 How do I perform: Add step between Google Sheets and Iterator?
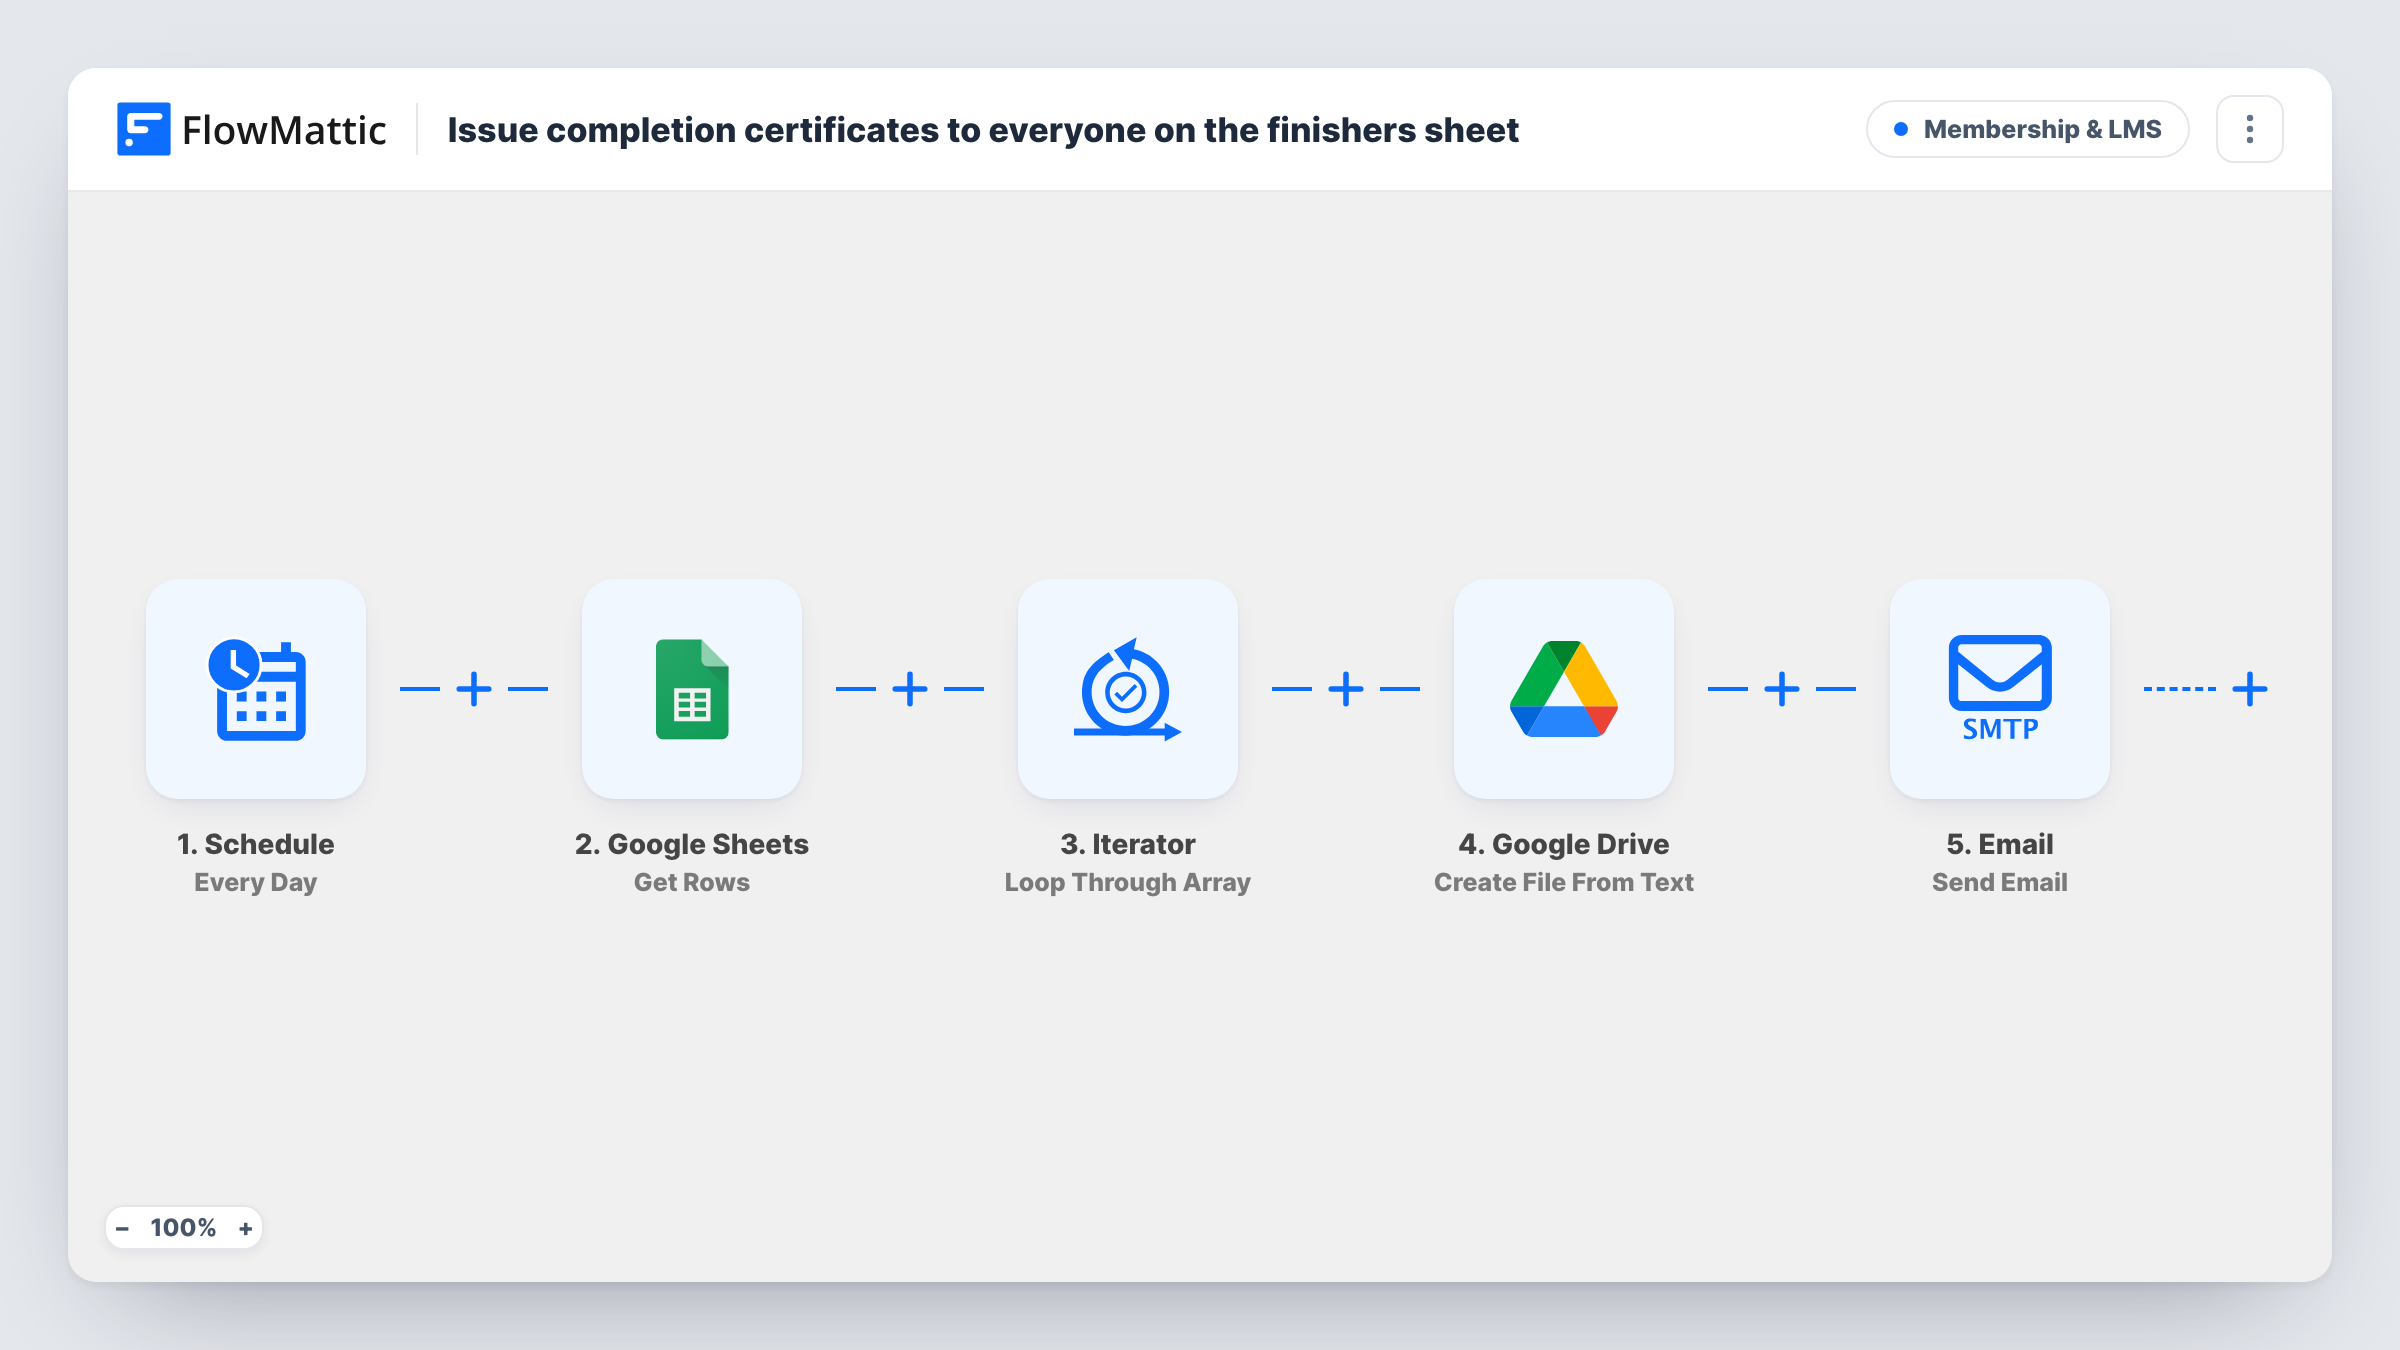[x=910, y=689]
